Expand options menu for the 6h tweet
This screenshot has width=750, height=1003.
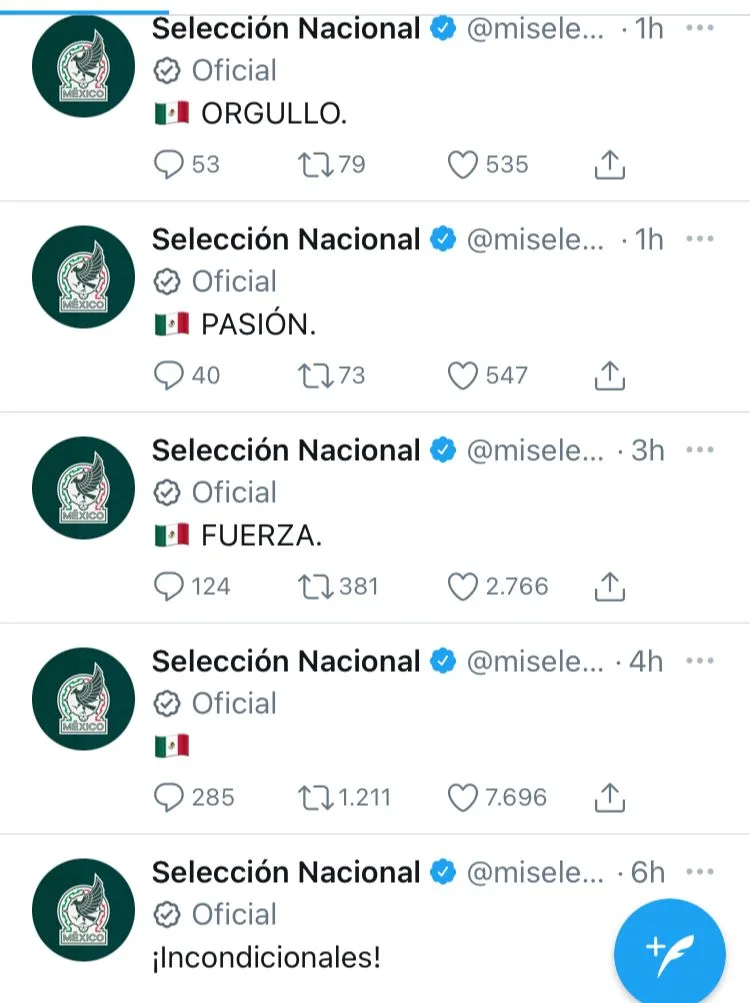tap(699, 872)
